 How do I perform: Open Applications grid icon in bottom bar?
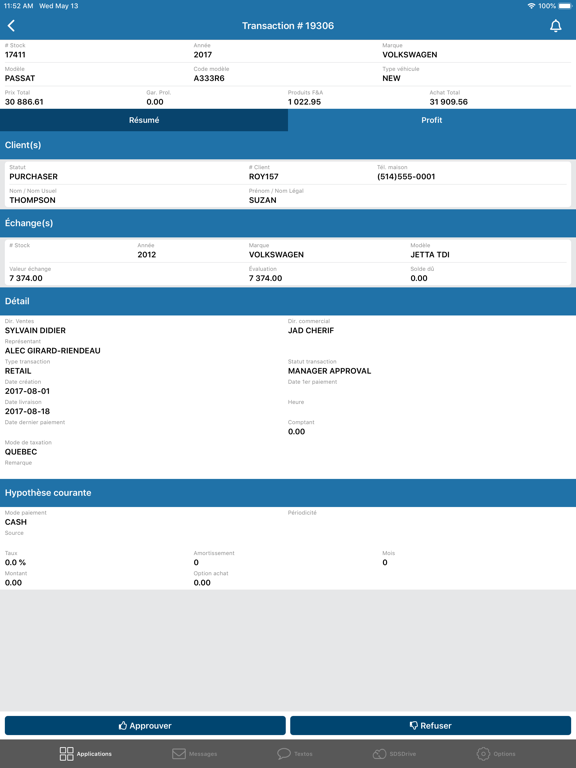pos(67,754)
